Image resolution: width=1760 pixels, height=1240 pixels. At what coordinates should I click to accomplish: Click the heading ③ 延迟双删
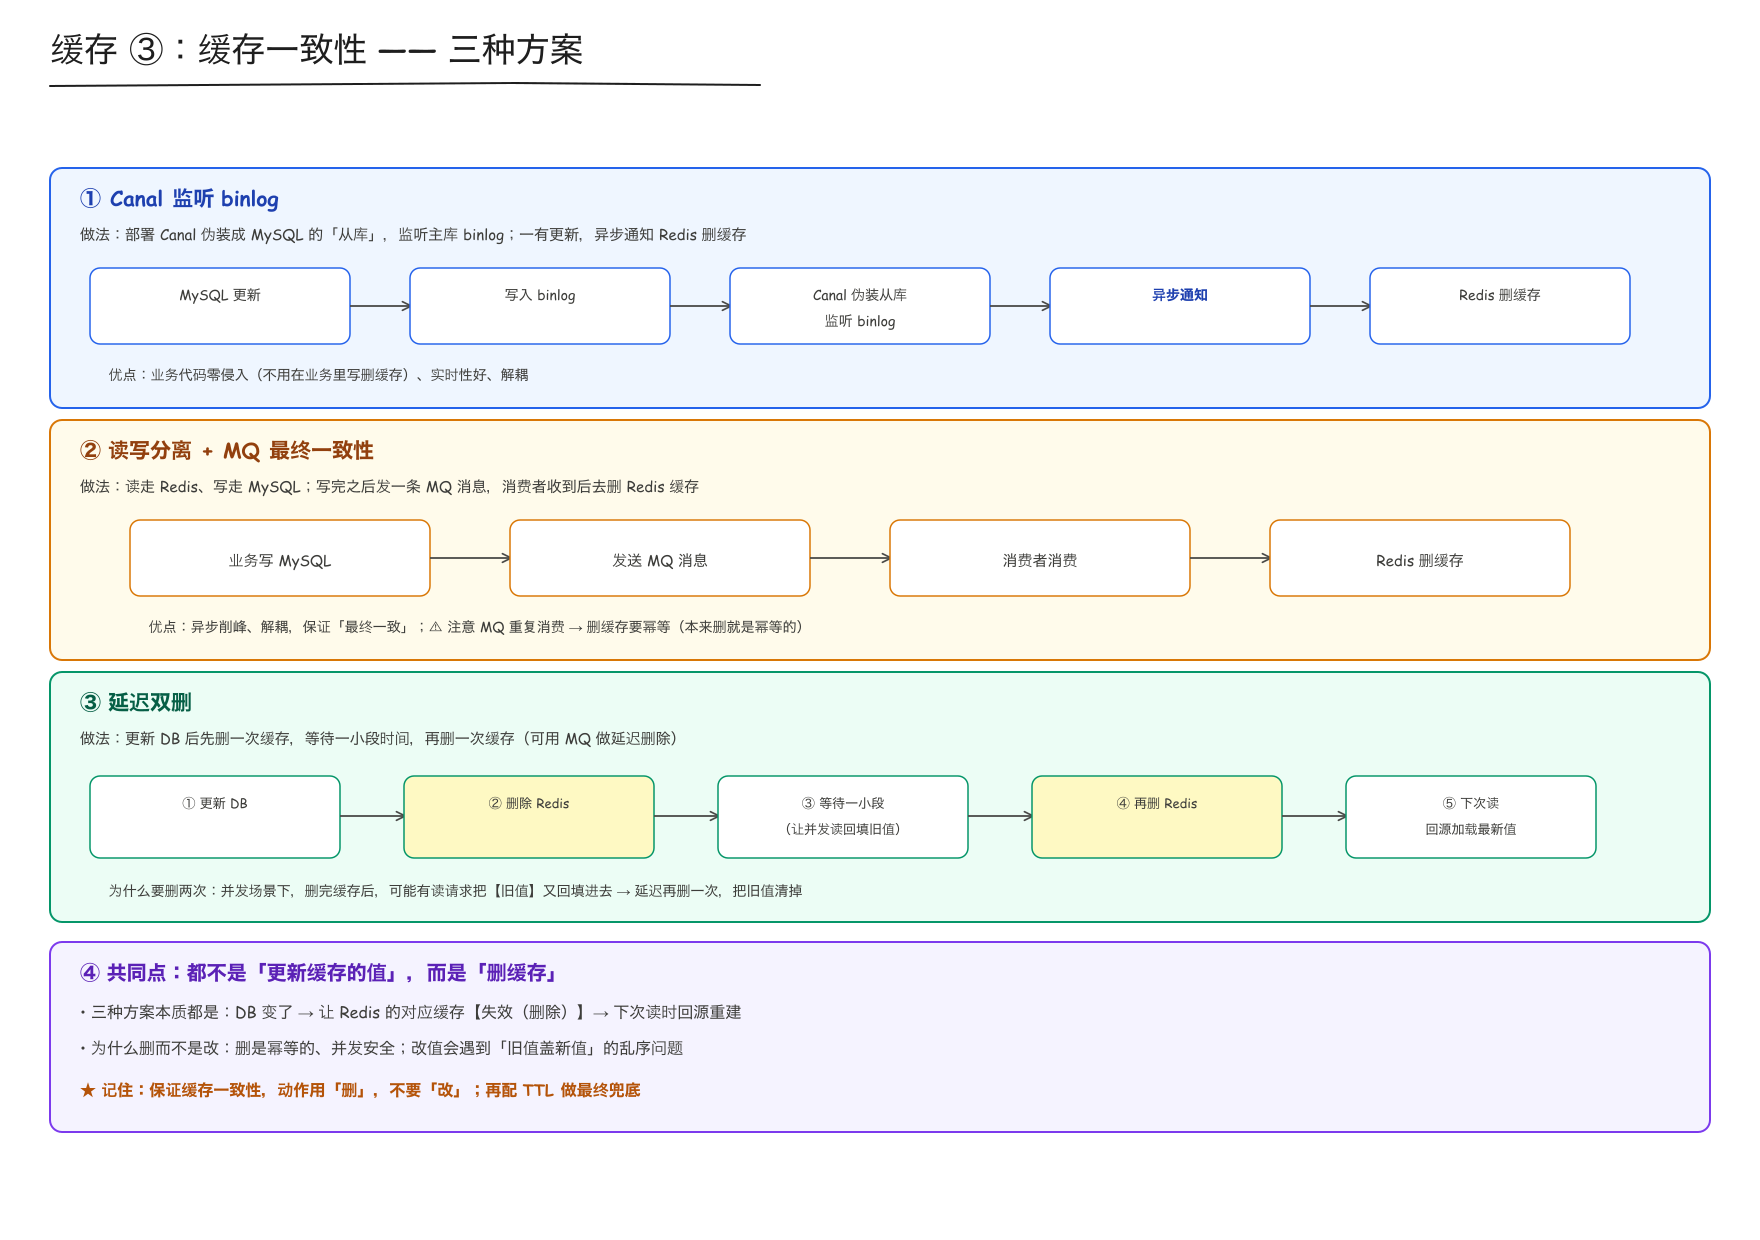click(135, 703)
